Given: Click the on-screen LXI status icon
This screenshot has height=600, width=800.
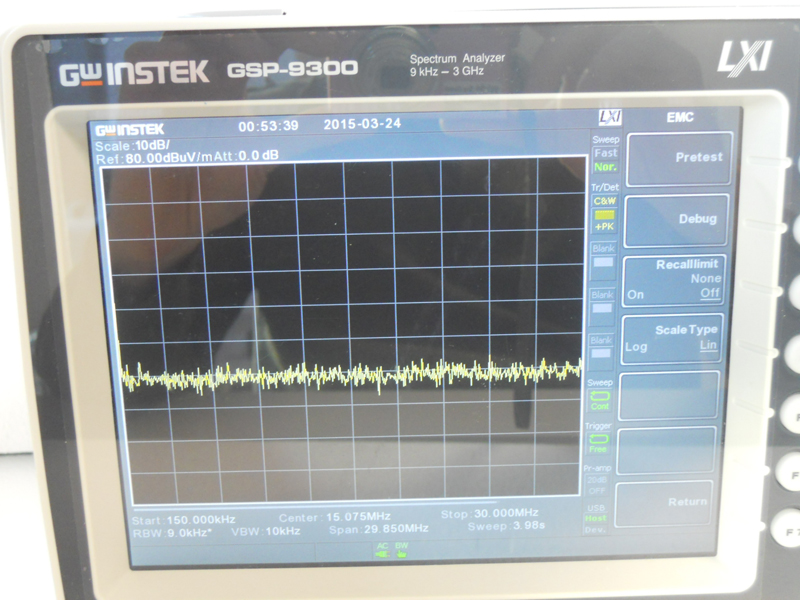Looking at the screenshot, I should [x=610, y=118].
